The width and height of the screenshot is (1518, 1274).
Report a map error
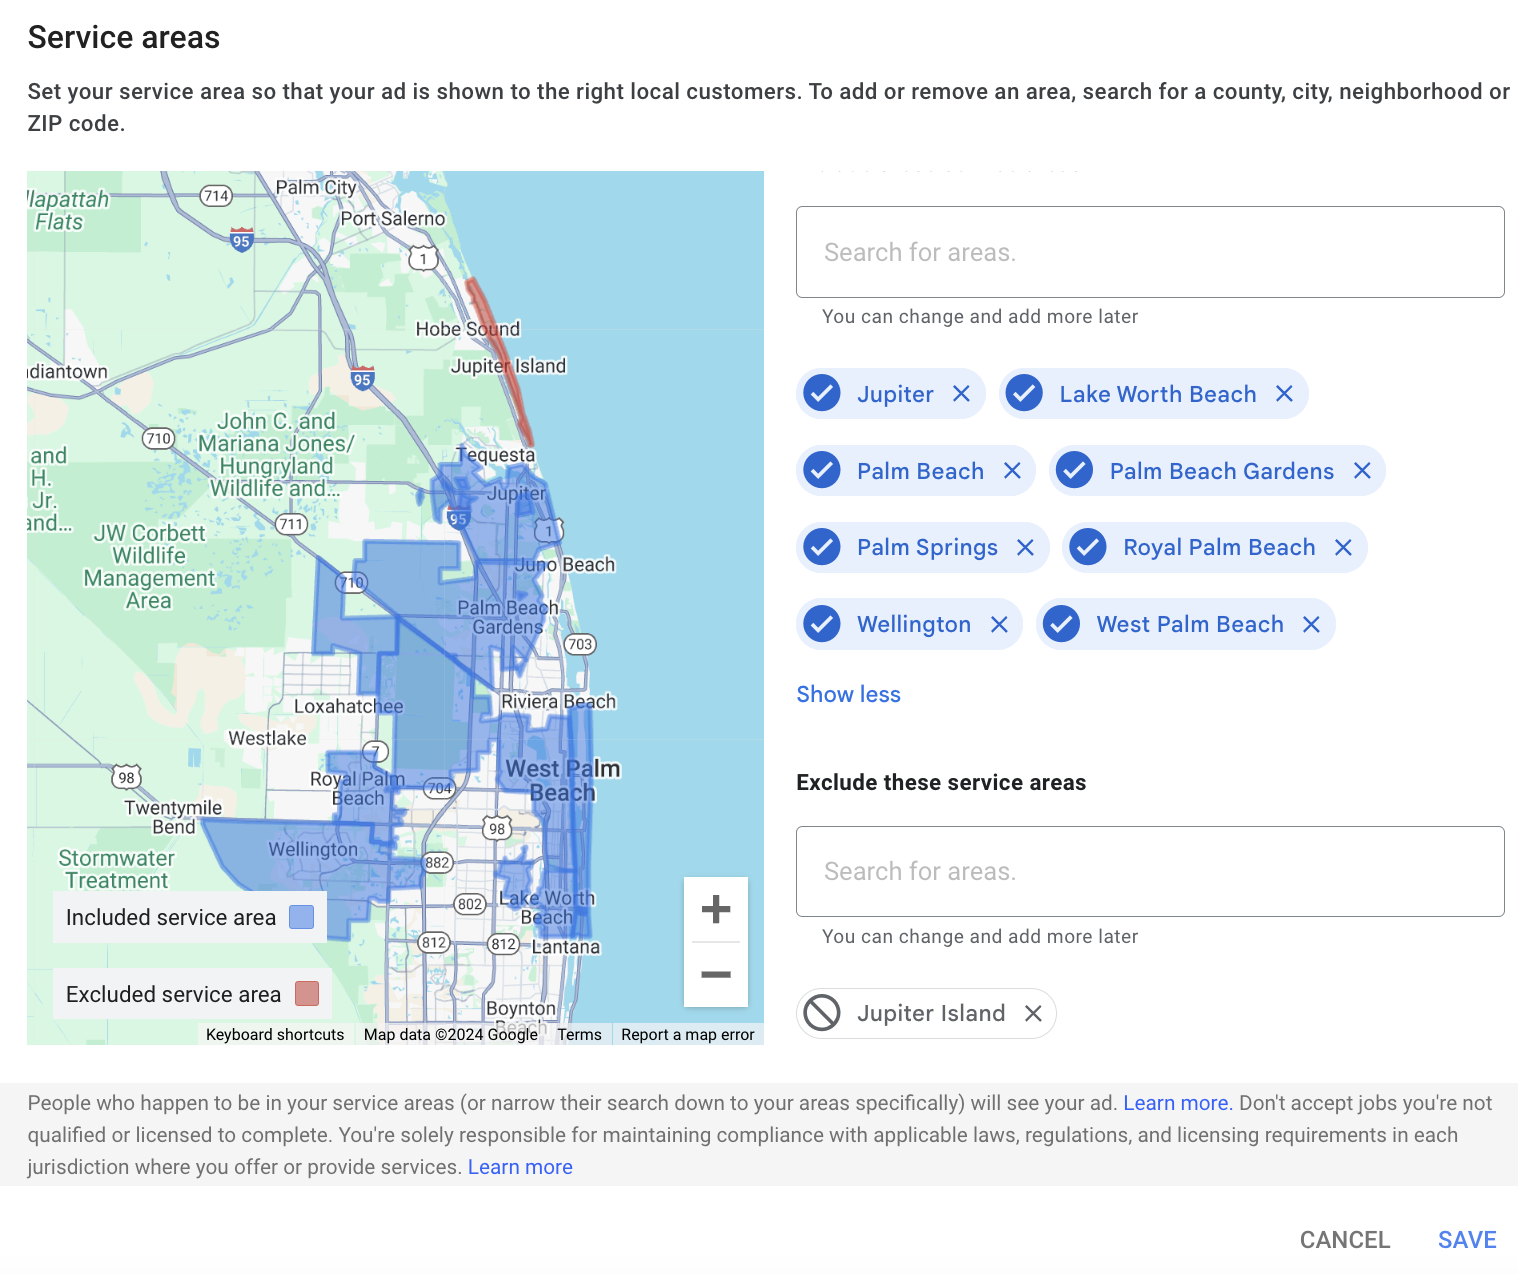click(687, 1034)
